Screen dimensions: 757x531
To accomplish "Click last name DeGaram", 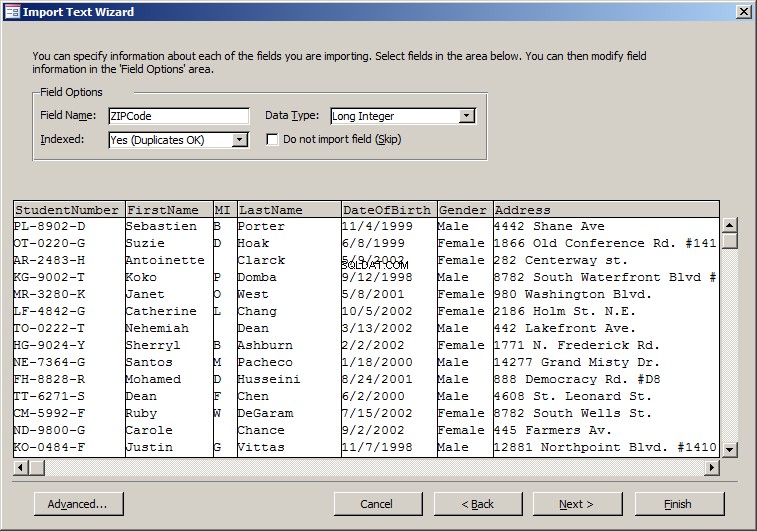I will 265,413.
